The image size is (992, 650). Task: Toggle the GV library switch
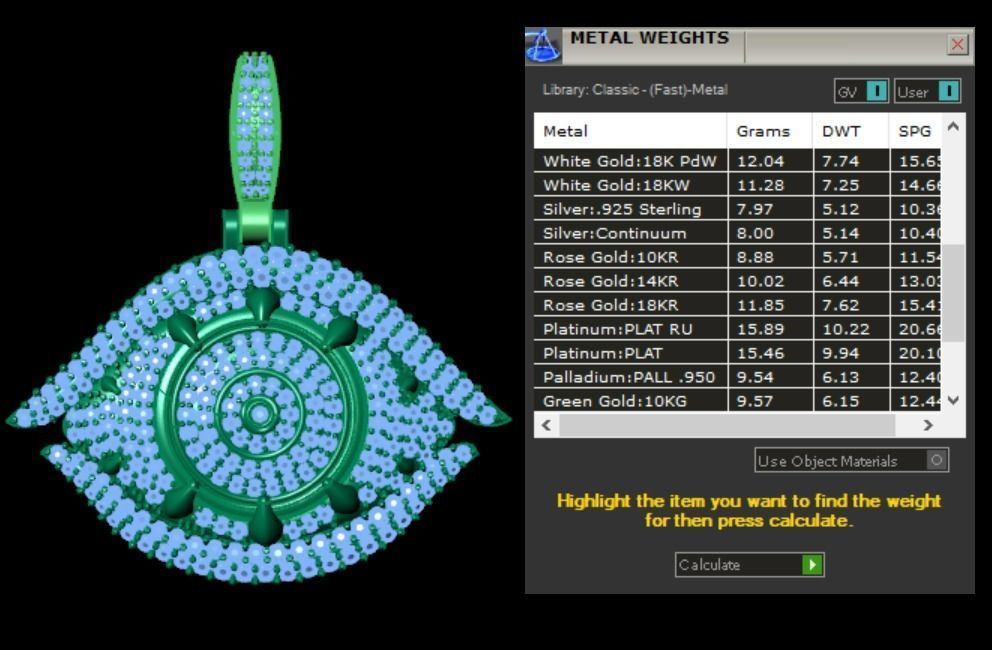coord(861,92)
